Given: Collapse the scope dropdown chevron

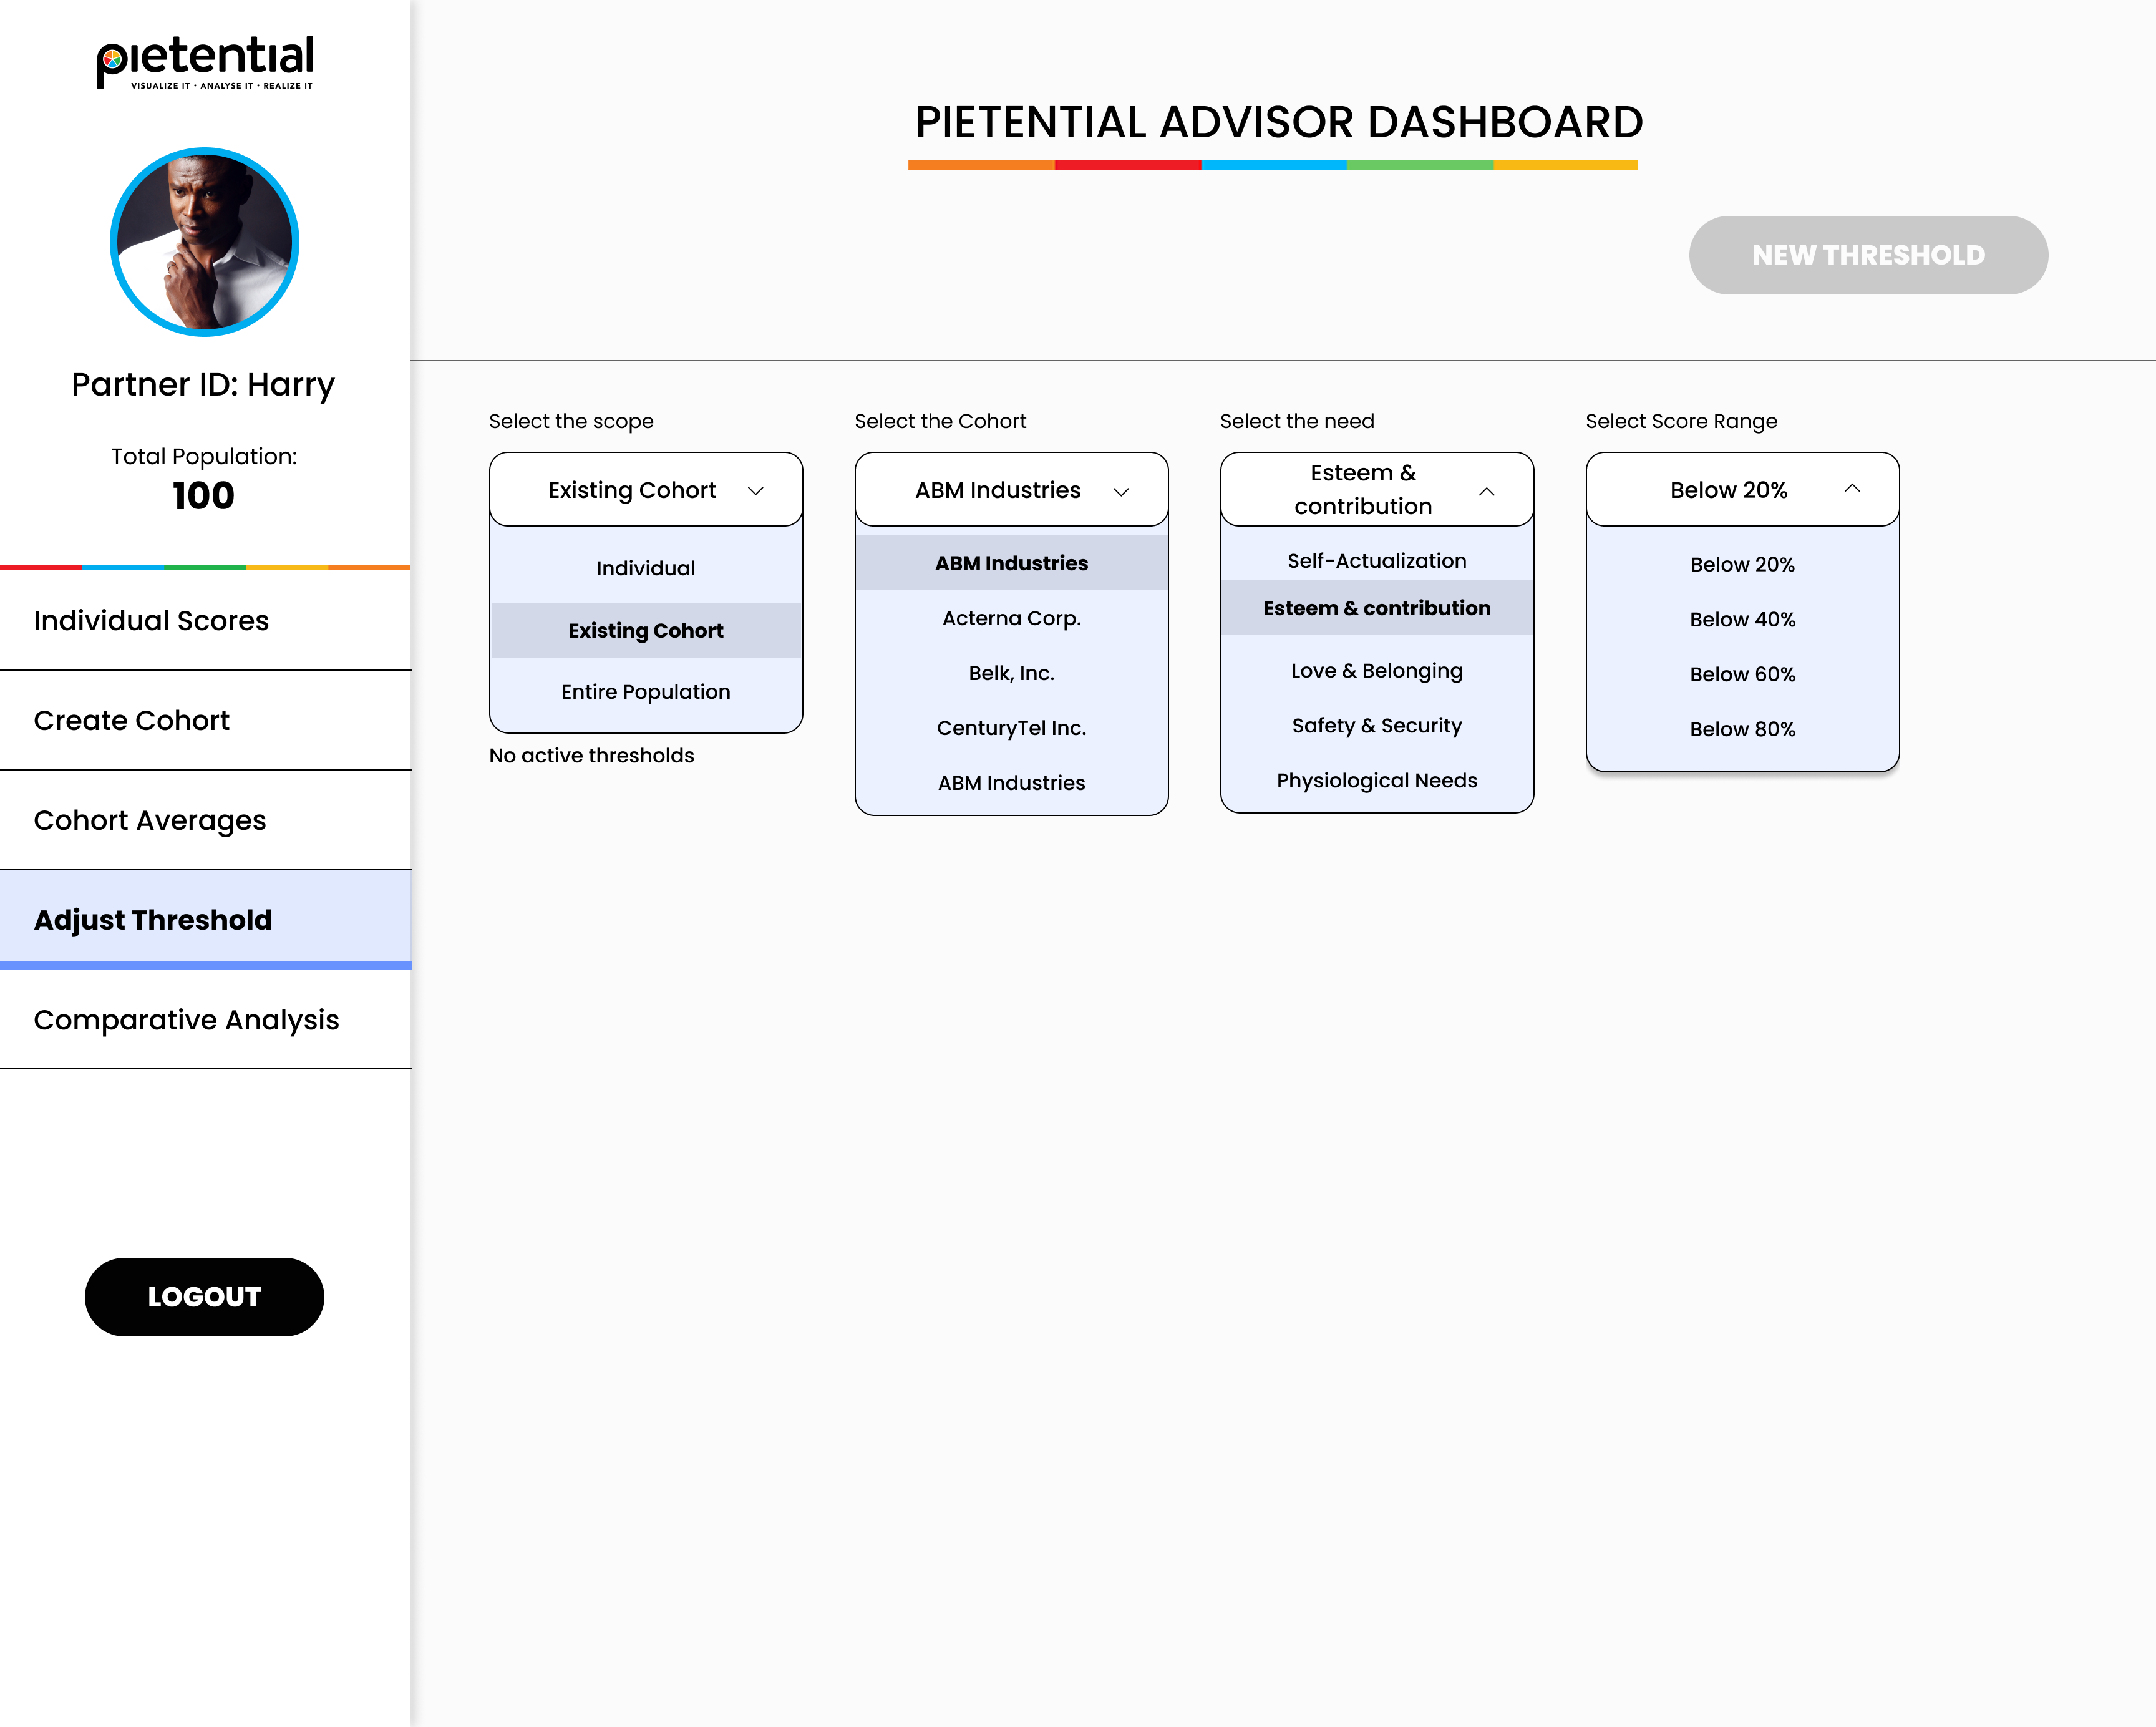Looking at the screenshot, I should (756, 490).
